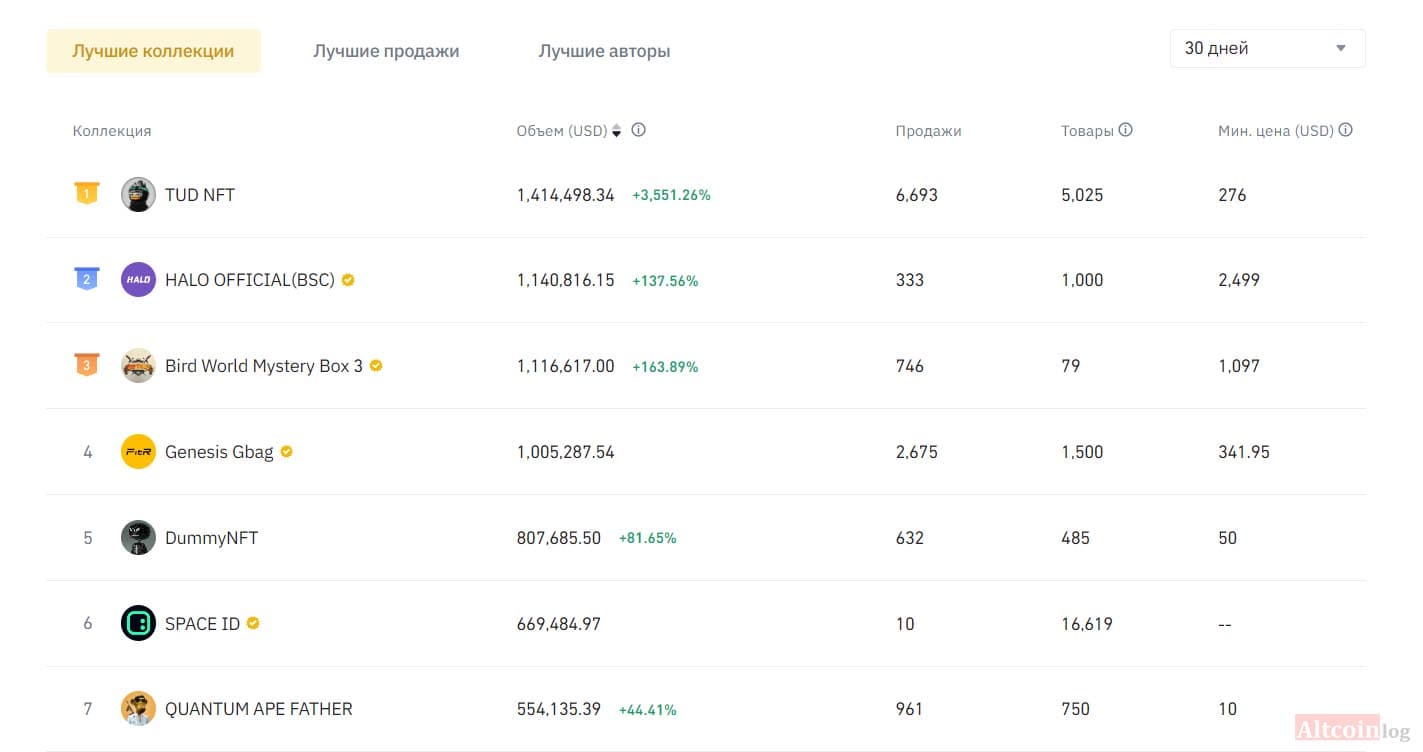The width and height of the screenshot is (1423, 752).
Task: Open the Bird World Mystery Box 3 avatar
Action: [138, 366]
